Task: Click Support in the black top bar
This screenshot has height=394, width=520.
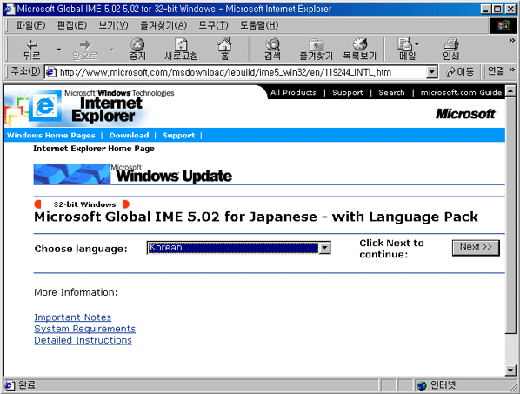Action: coord(347,92)
